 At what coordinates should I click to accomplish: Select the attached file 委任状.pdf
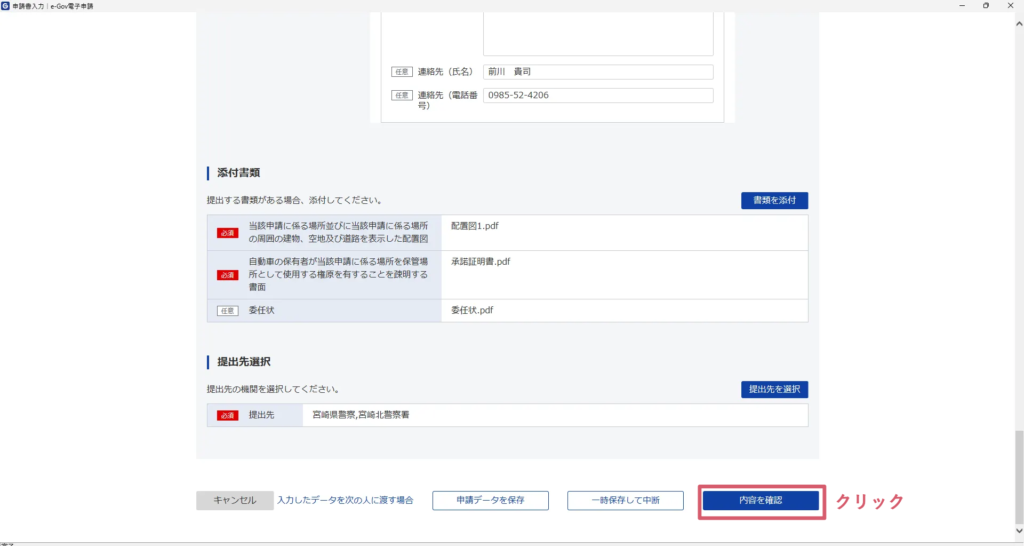(472, 310)
